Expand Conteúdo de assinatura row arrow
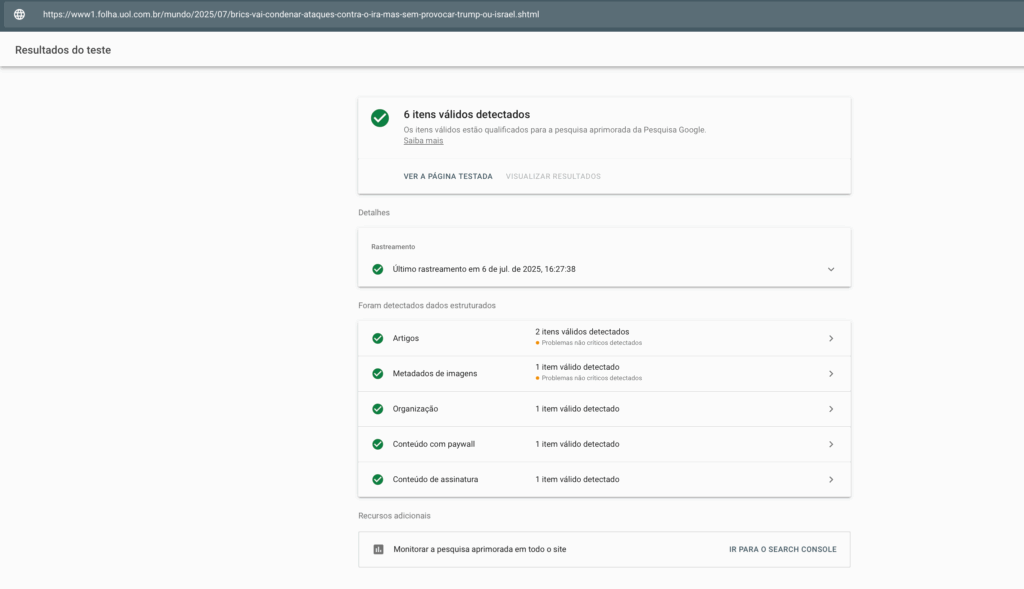 click(830, 479)
